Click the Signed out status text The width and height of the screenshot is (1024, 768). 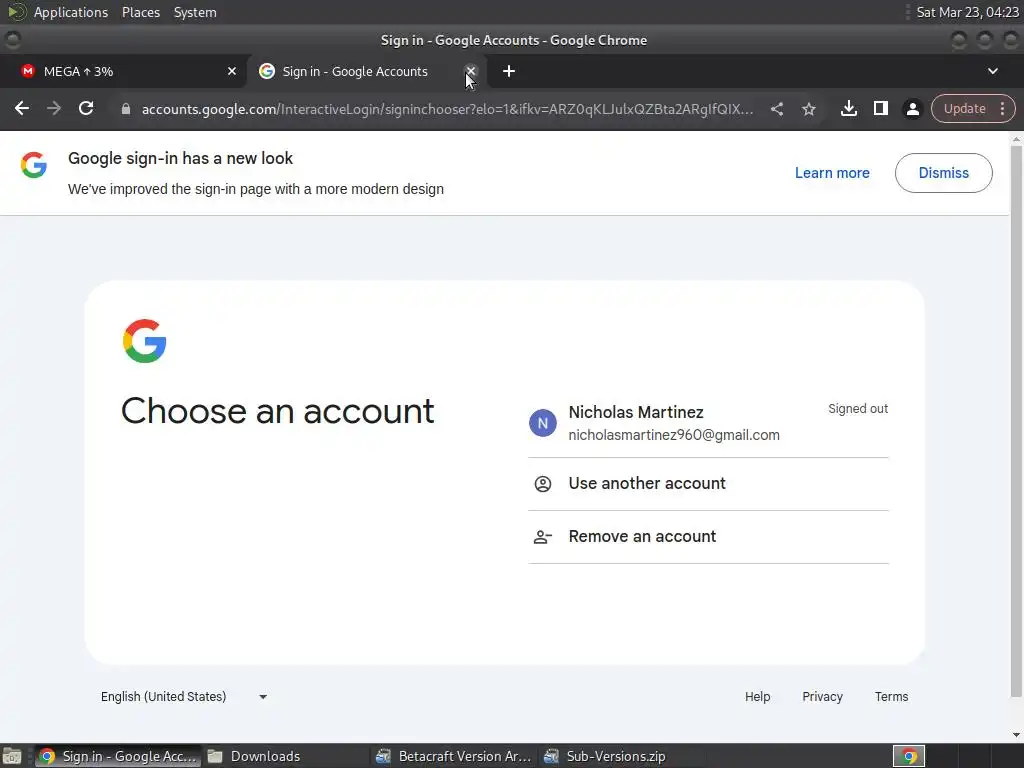[858, 409]
